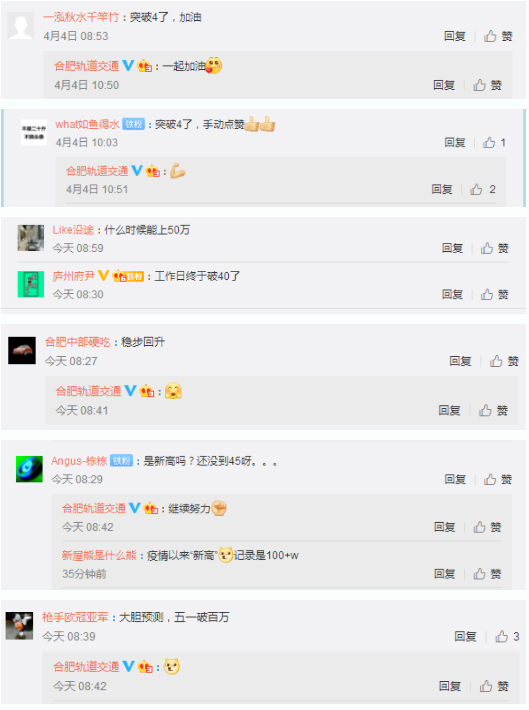The width and height of the screenshot is (529, 710).
Task: Reply to 合肥中部硬吃's comment 稳步回升
Action: tap(460, 361)
